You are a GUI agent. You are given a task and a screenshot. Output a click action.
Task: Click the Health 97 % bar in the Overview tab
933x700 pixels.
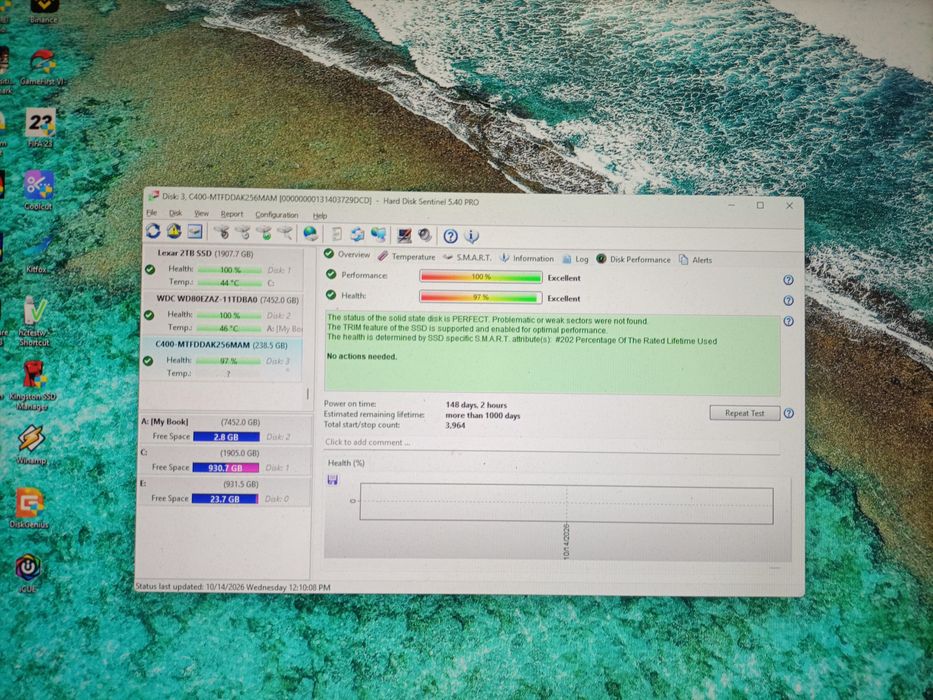click(481, 297)
